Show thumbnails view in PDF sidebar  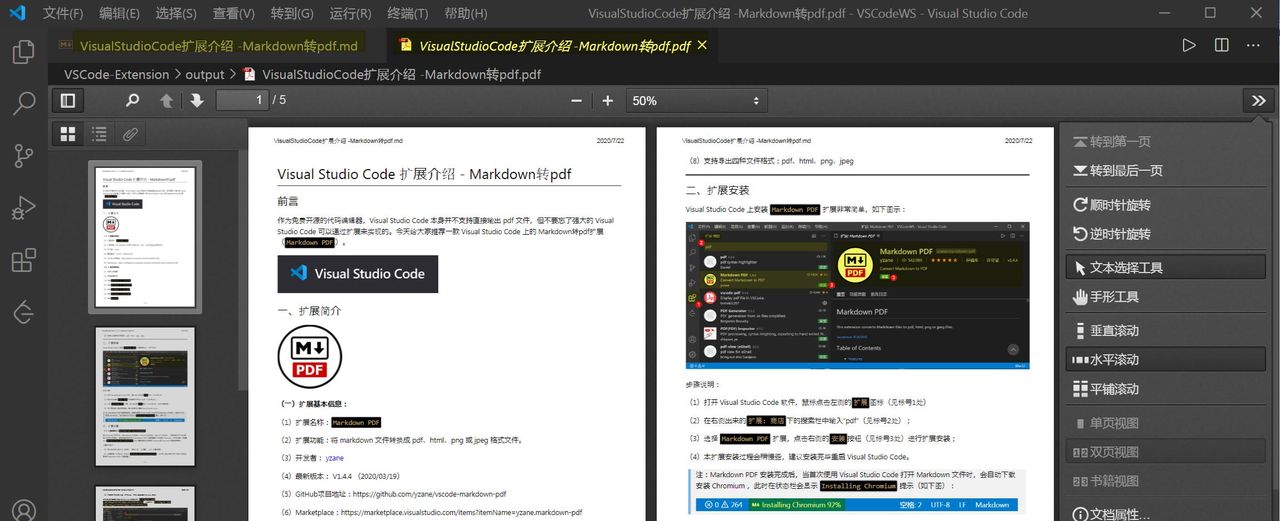(68, 133)
